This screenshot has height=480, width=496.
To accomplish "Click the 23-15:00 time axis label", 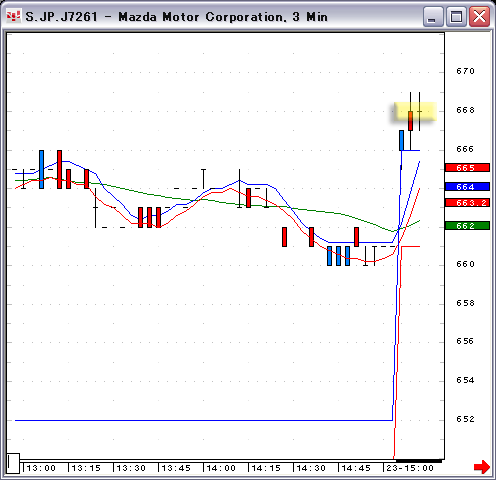I will [x=410, y=468].
